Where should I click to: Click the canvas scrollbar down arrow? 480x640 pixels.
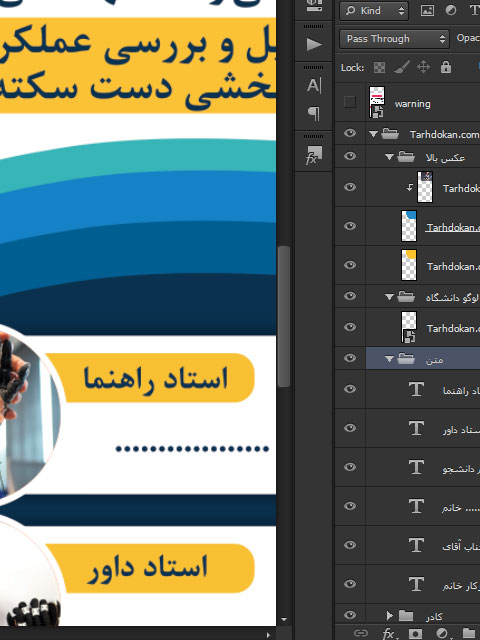(284, 620)
